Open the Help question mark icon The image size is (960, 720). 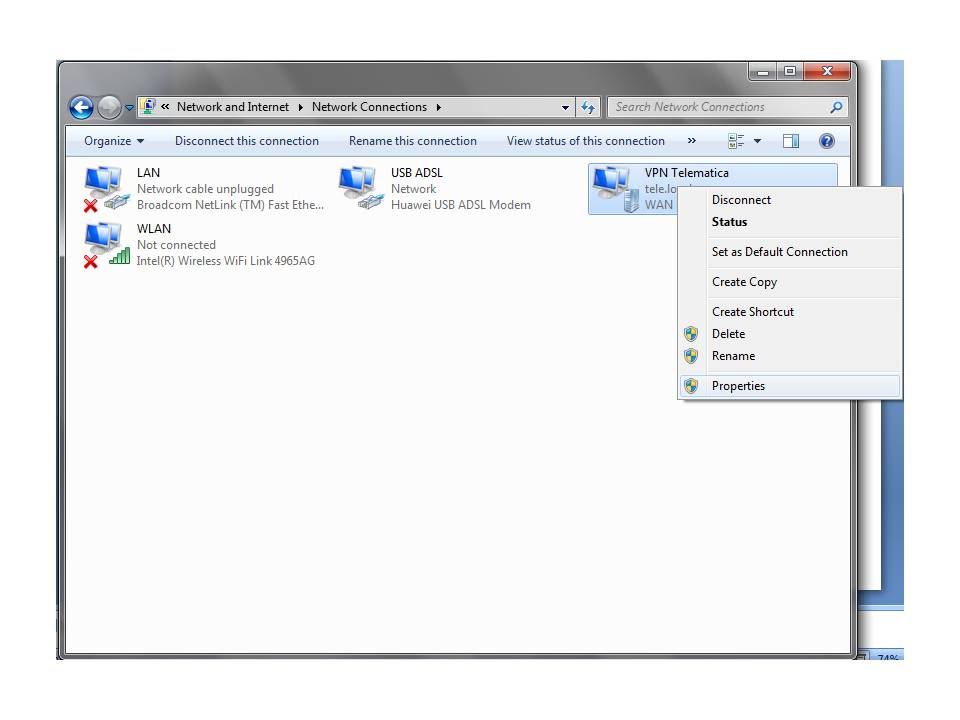(x=826, y=141)
